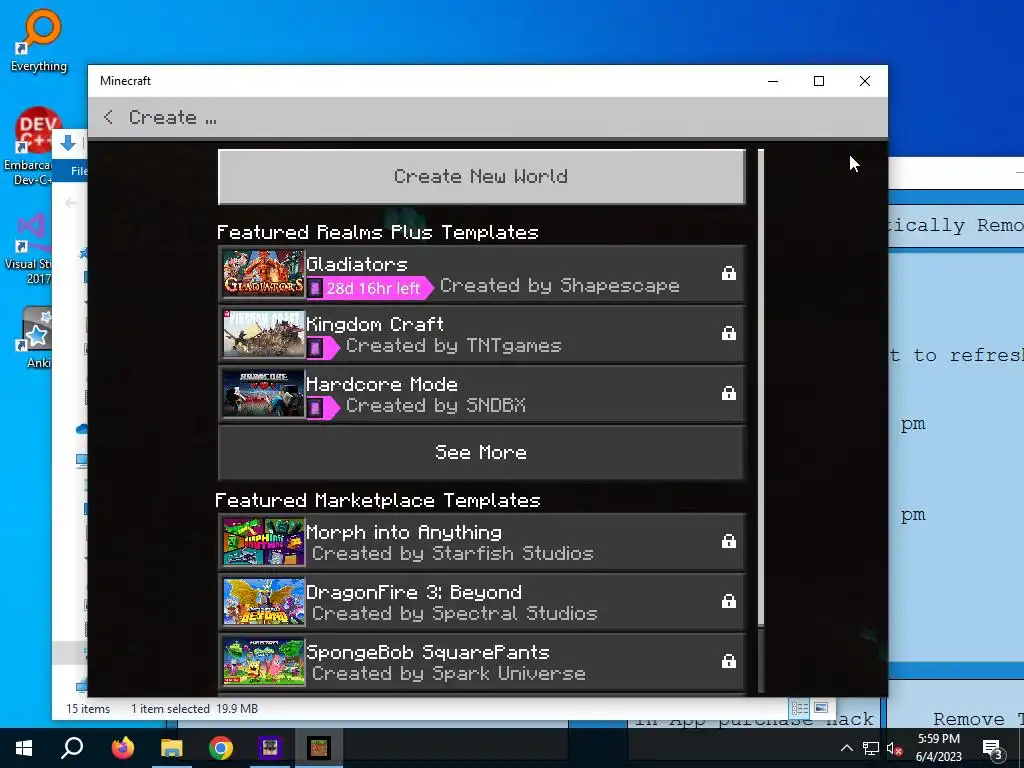Open the Windows Start menu
The width and height of the screenshot is (1024, 768).
pos(24,748)
